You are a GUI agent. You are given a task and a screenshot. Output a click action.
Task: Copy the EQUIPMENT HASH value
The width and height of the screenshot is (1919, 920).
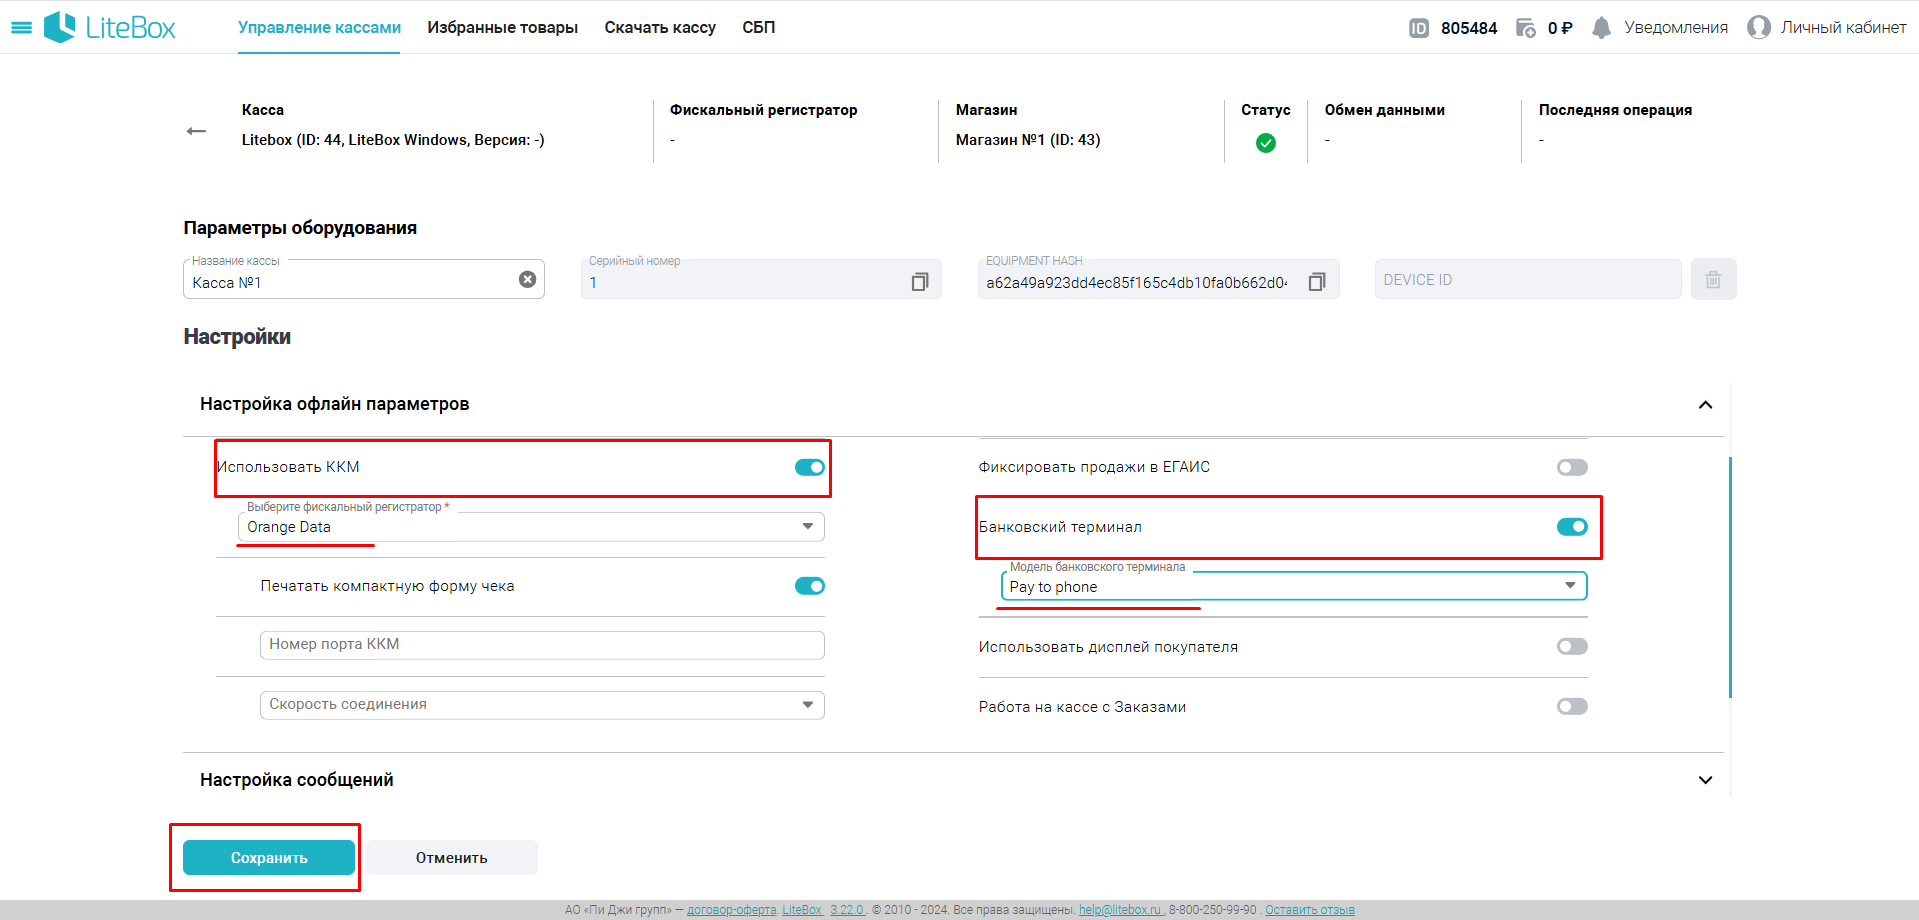coord(1316,282)
